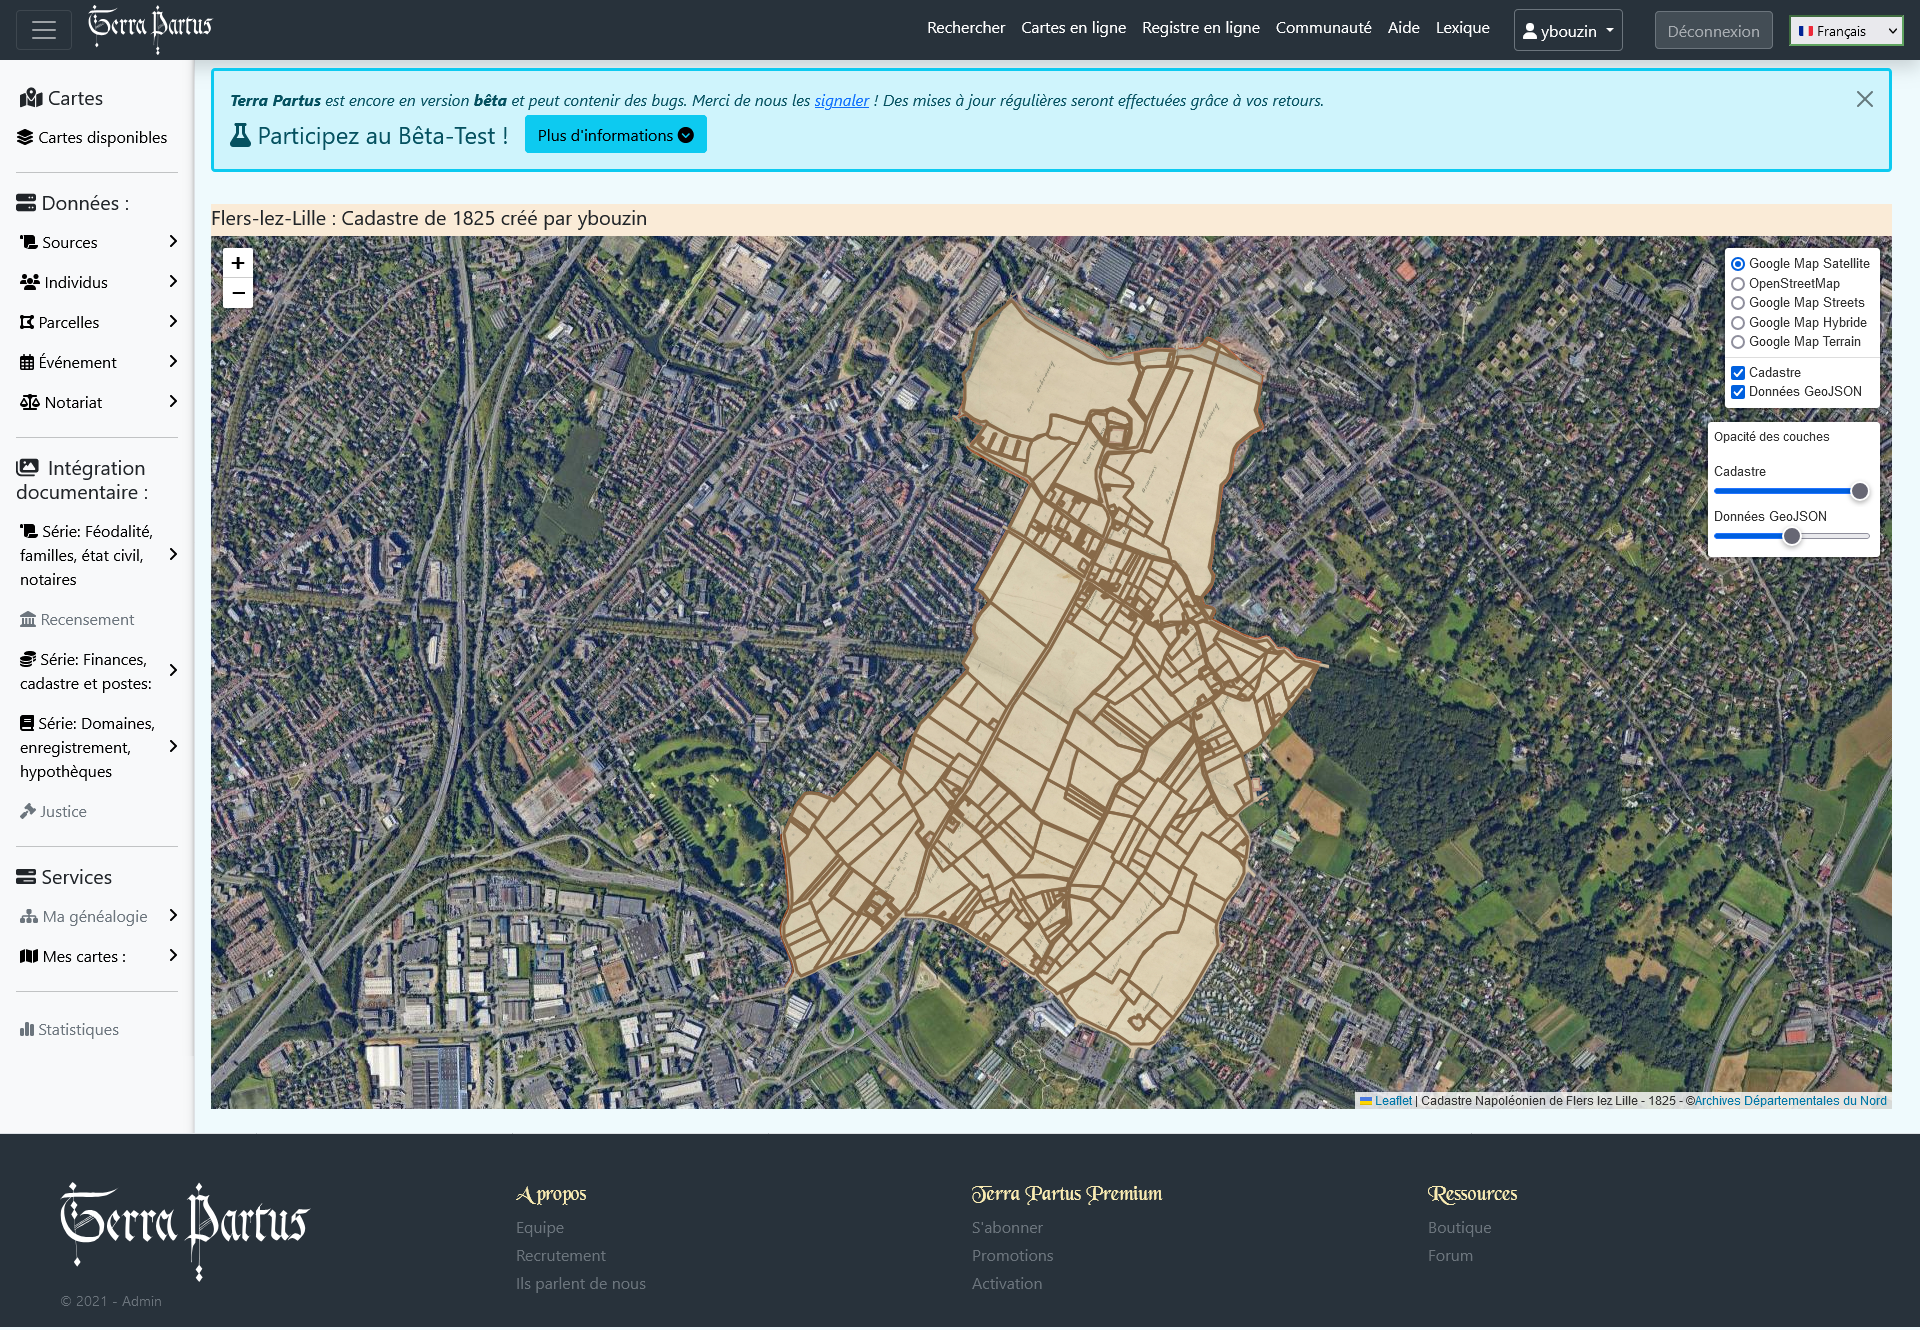Screen dimensions: 1920x1330
Task: Expand the Sources section
Action: [98, 242]
